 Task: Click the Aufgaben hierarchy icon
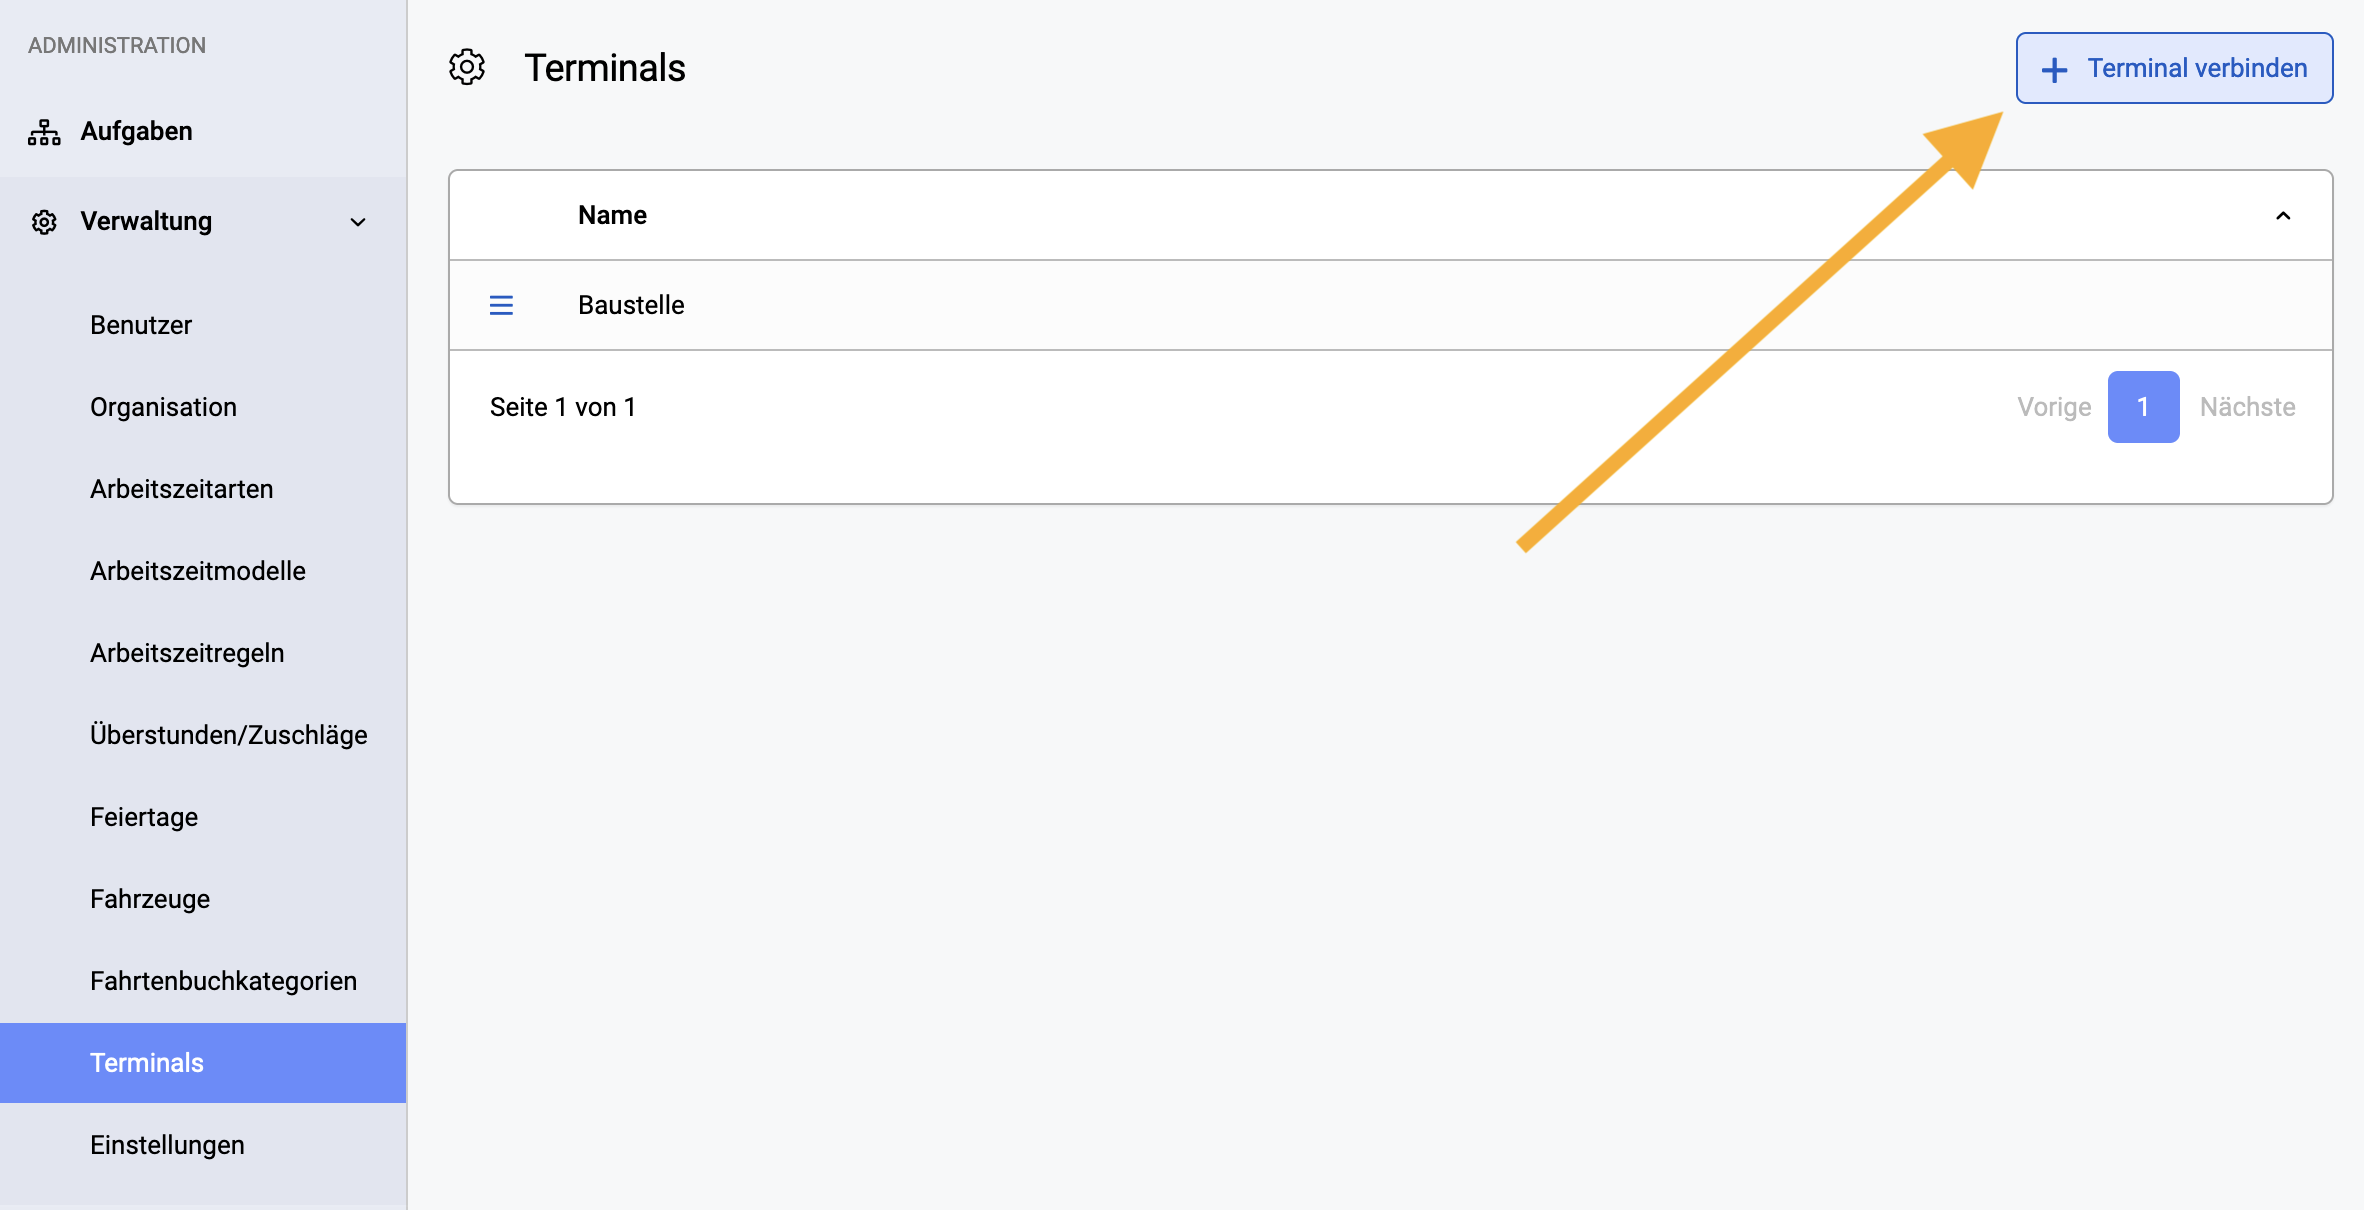click(x=44, y=132)
